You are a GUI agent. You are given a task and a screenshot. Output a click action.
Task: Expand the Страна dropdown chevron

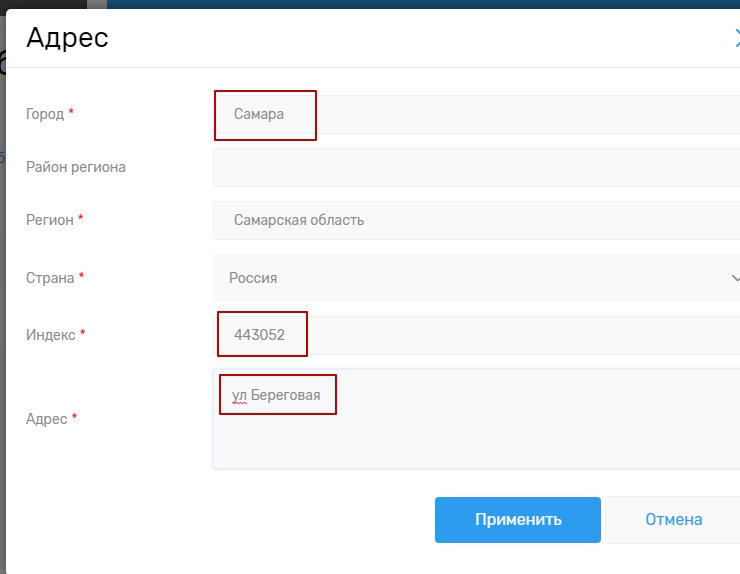click(x=735, y=278)
